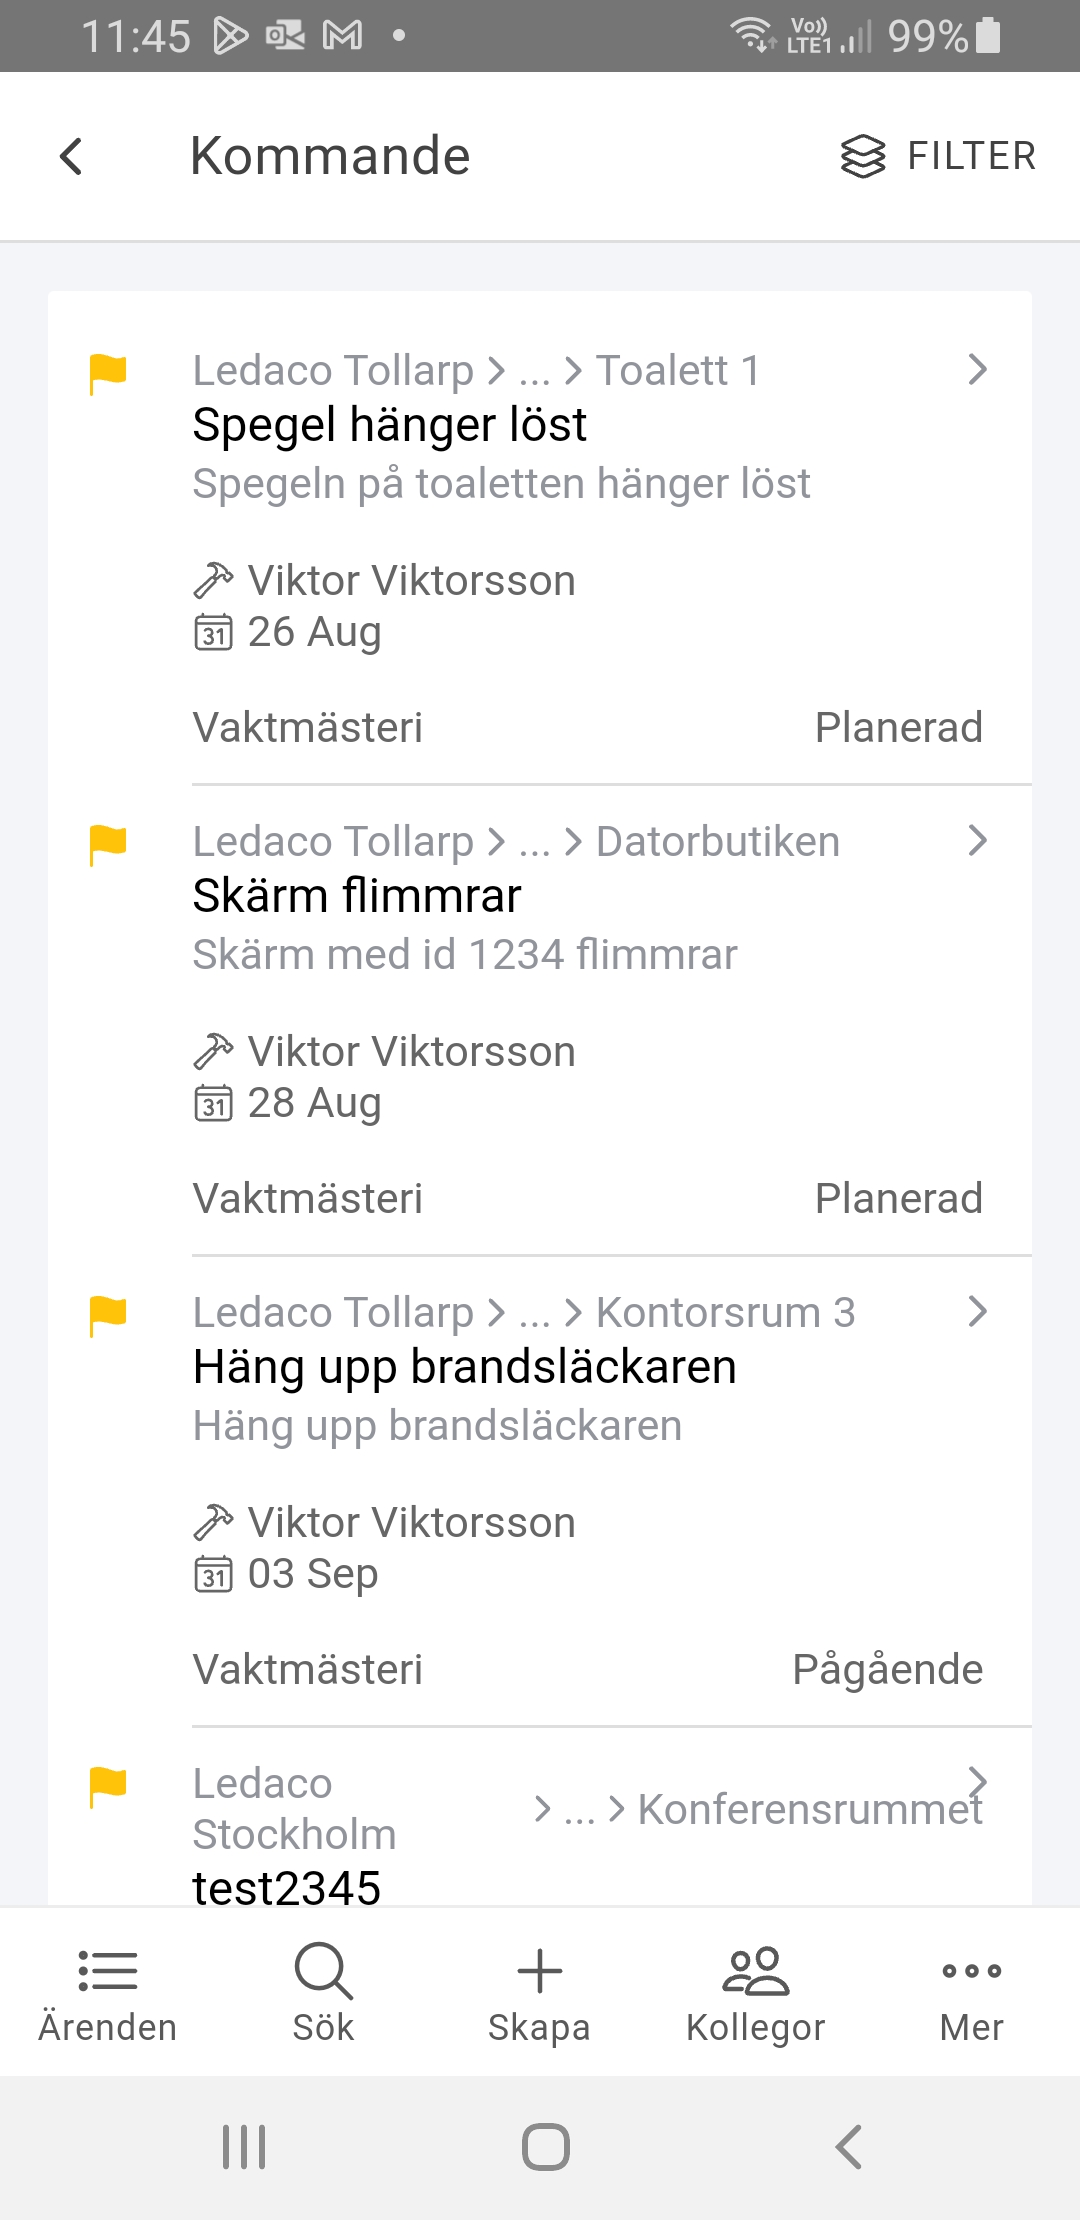The width and height of the screenshot is (1080, 2220).
Task: Tap the calendar icon beside 26 Aug
Action: click(213, 632)
